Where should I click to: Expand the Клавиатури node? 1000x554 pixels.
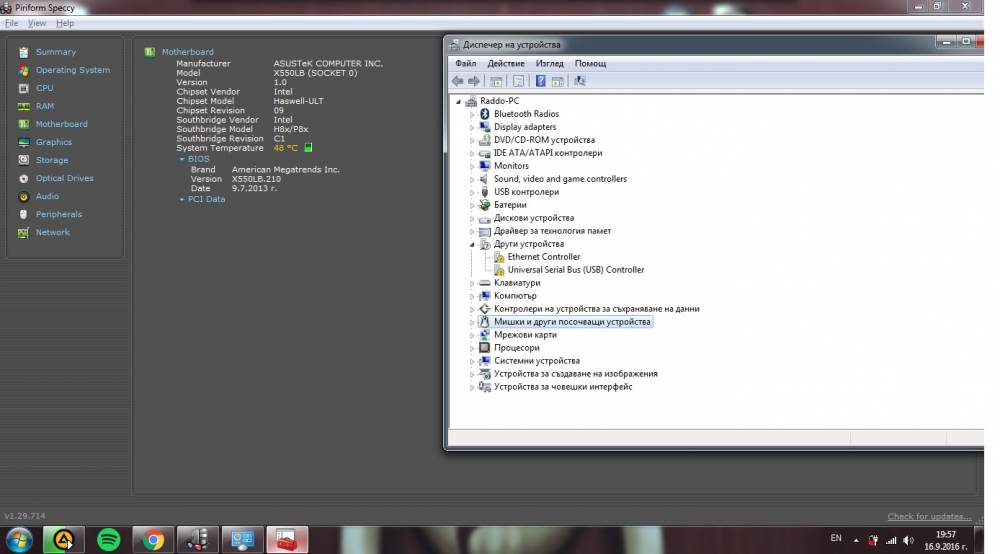(x=472, y=283)
